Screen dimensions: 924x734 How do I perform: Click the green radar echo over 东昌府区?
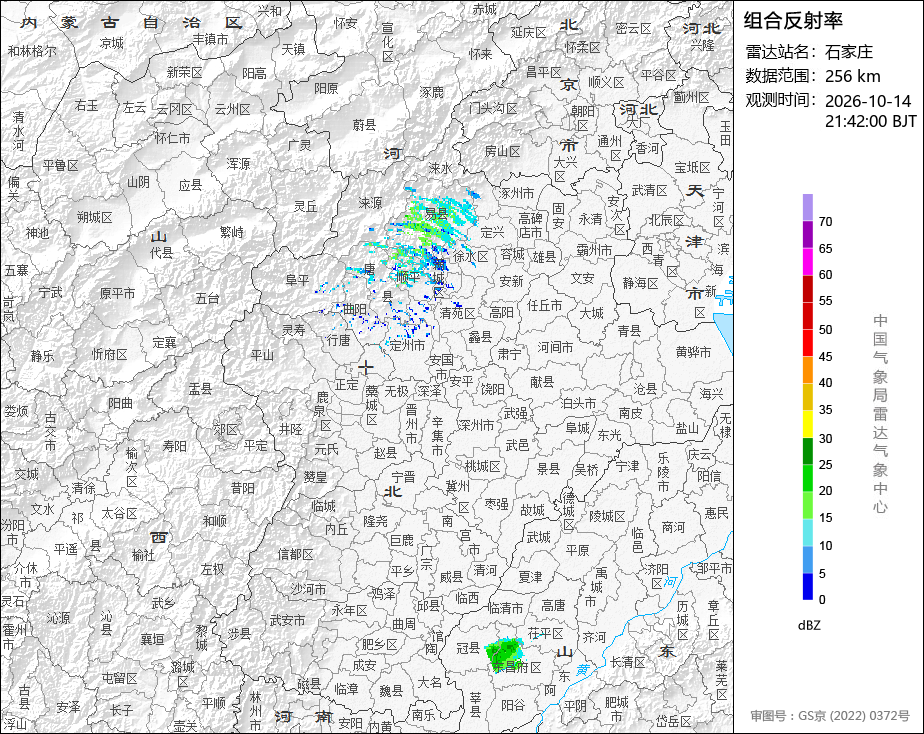coord(504,655)
